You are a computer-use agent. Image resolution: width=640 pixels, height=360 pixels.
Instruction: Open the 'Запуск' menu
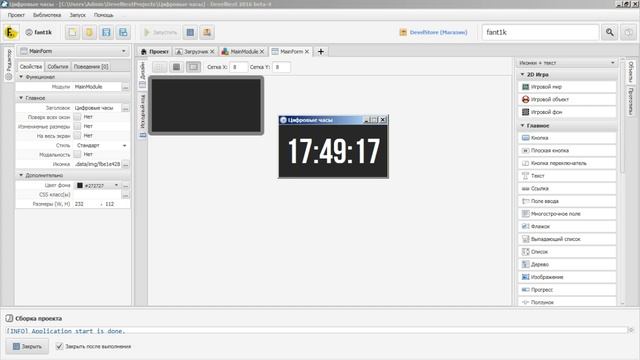click(78, 15)
